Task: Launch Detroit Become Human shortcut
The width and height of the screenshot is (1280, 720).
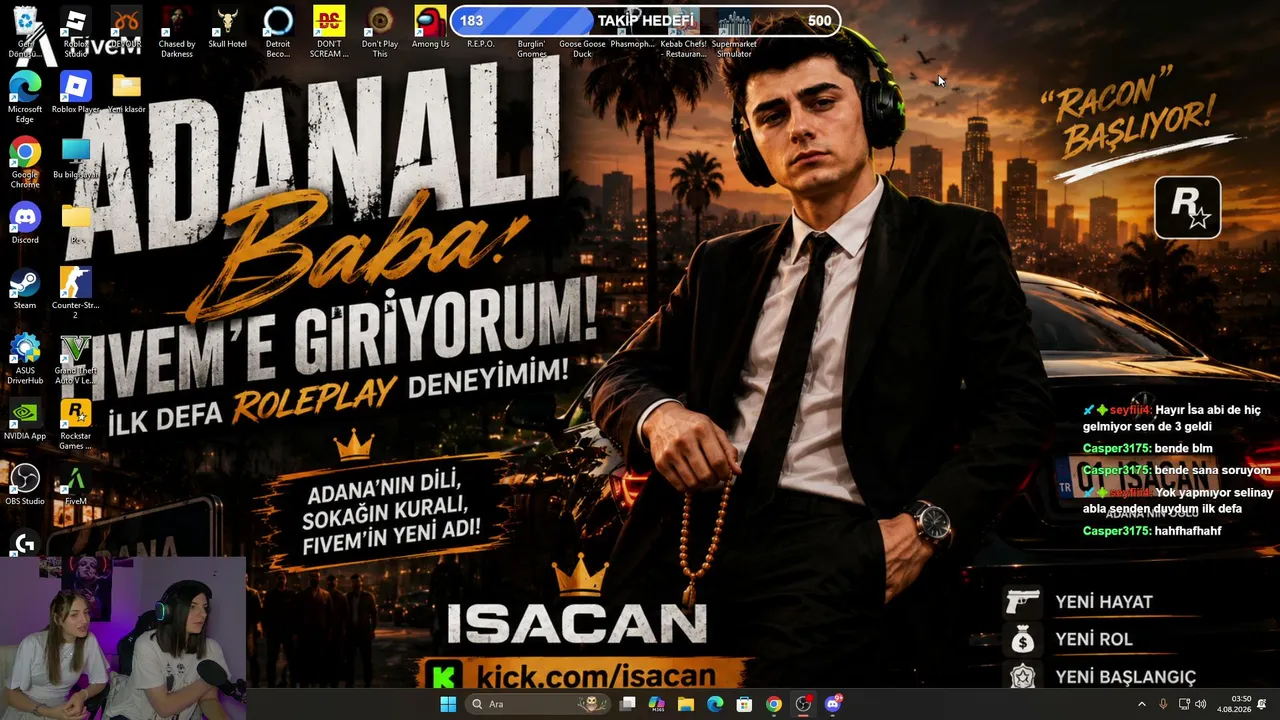Action: pyautogui.click(x=278, y=30)
